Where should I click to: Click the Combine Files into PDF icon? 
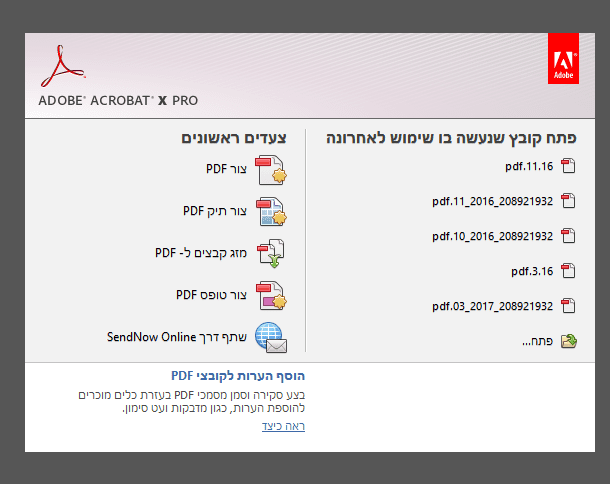coord(271,254)
